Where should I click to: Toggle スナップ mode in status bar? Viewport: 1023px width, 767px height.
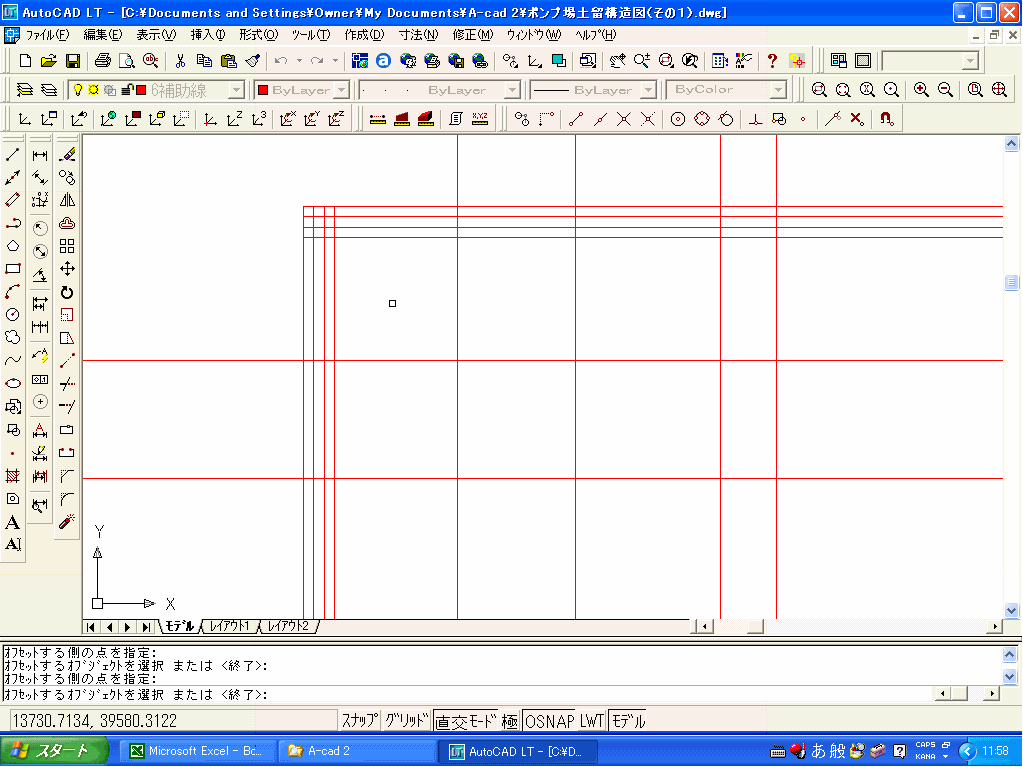click(359, 721)
